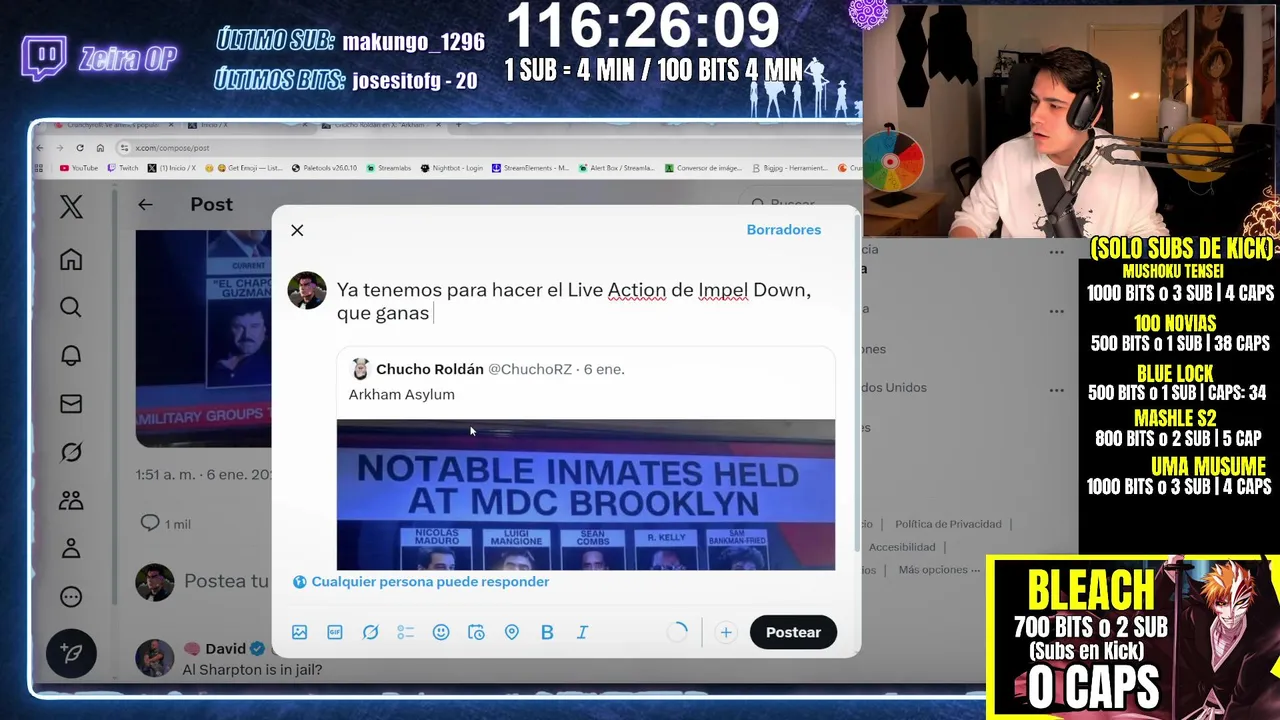Add a poll to the post
Viewport: 1280px width, 720px height.
click(405, 632)
